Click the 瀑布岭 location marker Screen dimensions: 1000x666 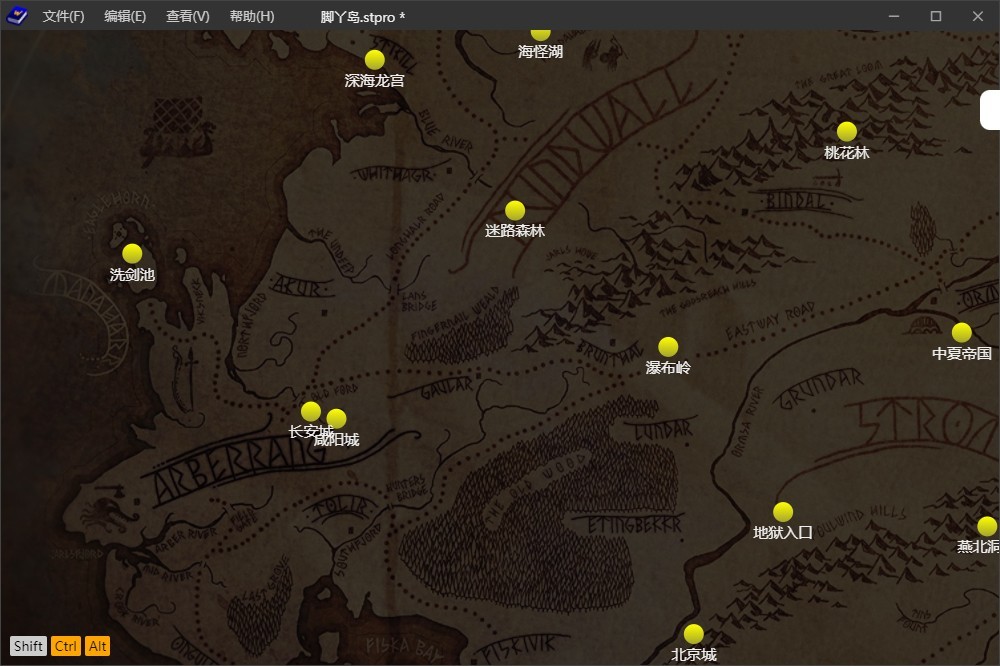pos(668,347)
